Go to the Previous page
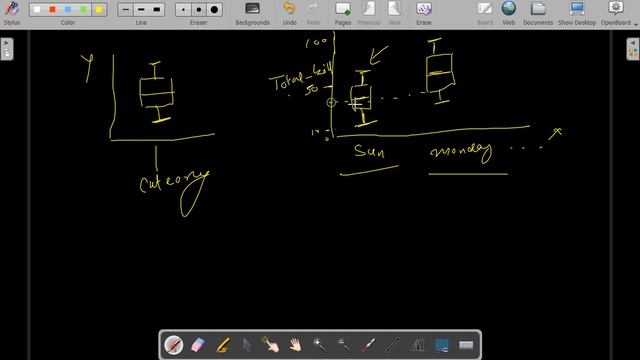 [369, 13]
